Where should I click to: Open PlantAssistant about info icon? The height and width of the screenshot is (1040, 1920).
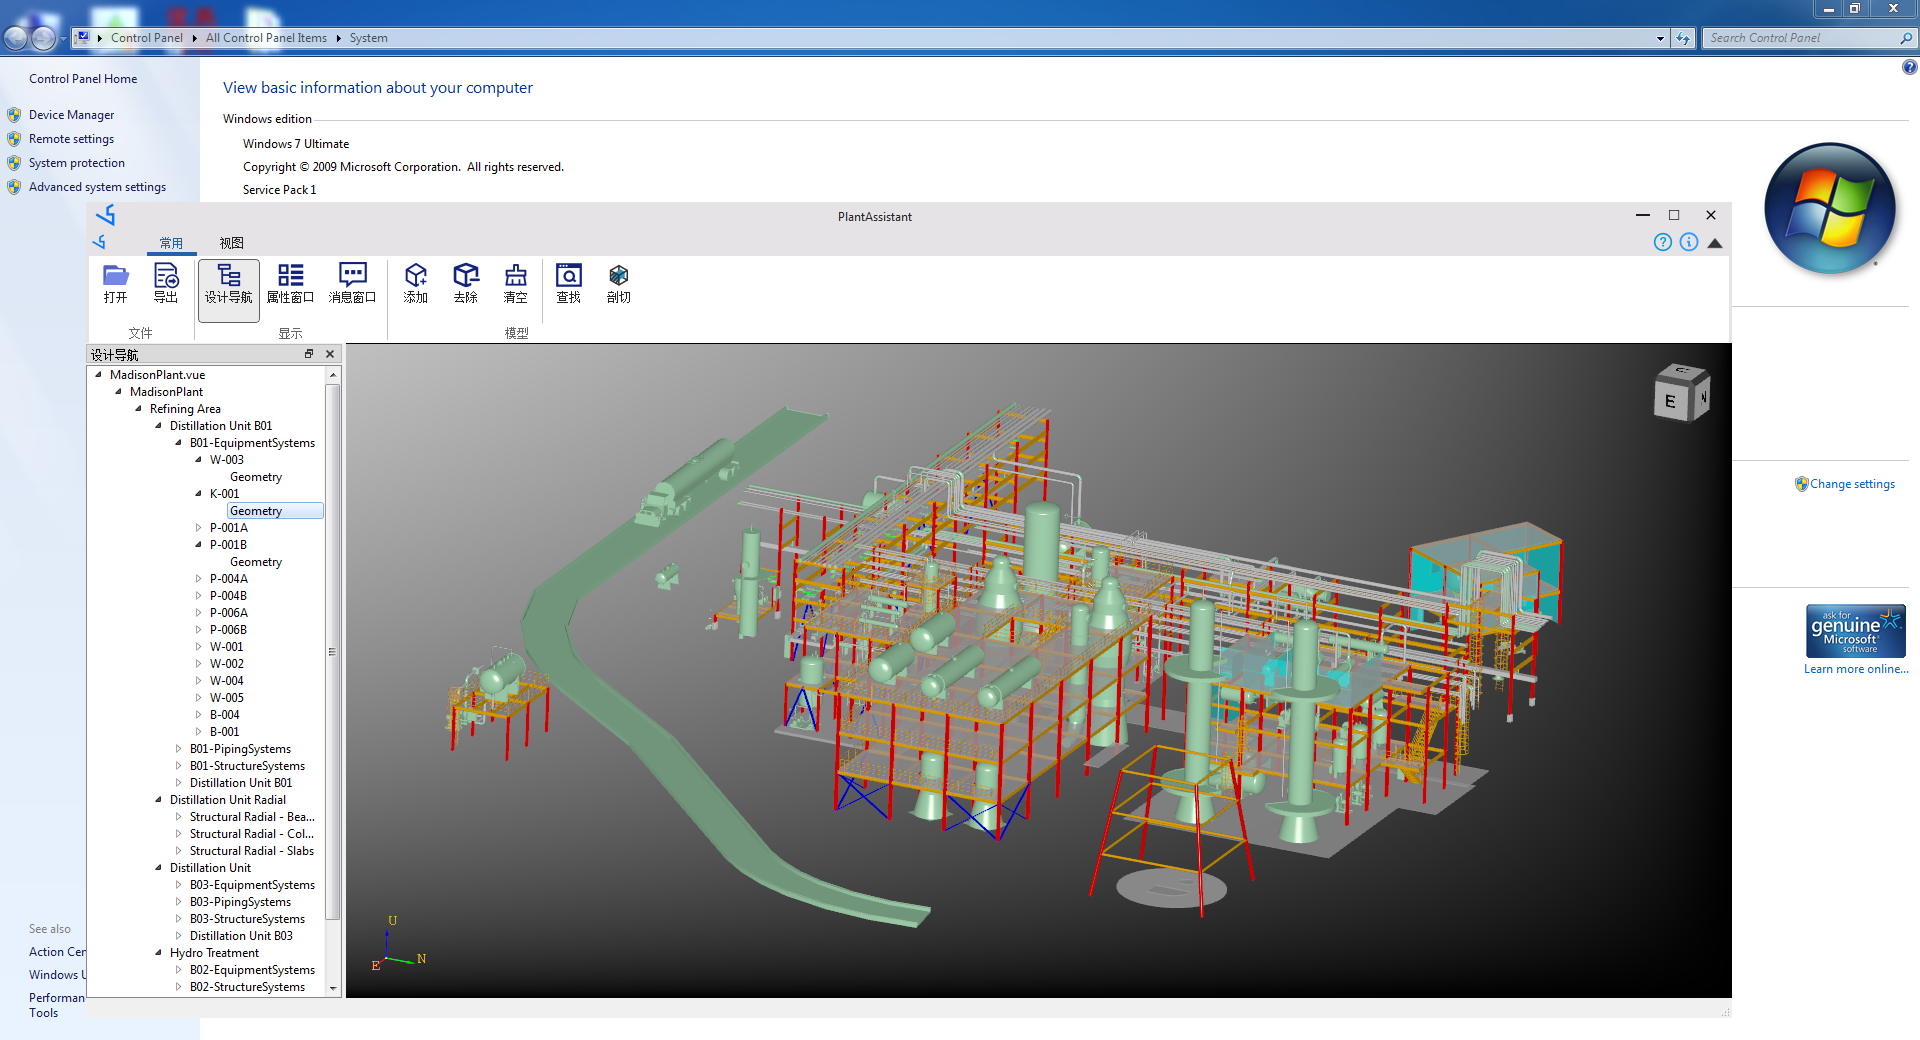tap(1689, 242)
